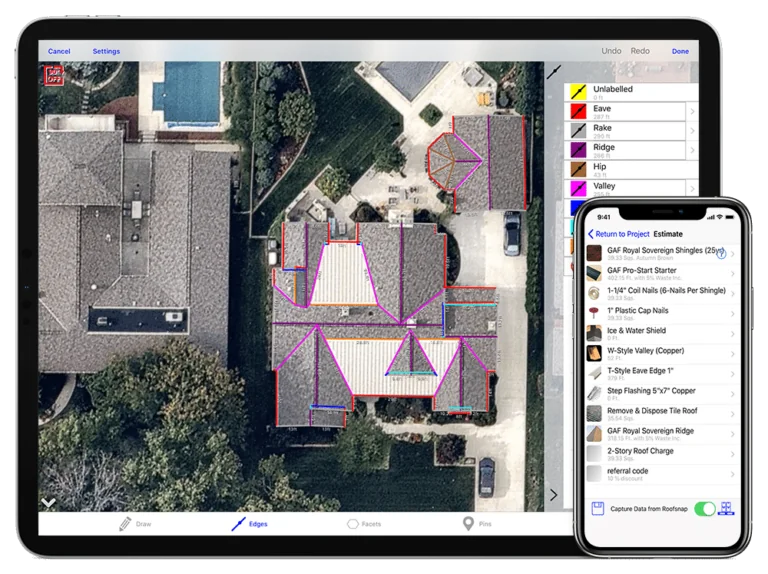
Task: Tap the grid layout icon beside the switch
Action: pos(725,508)
